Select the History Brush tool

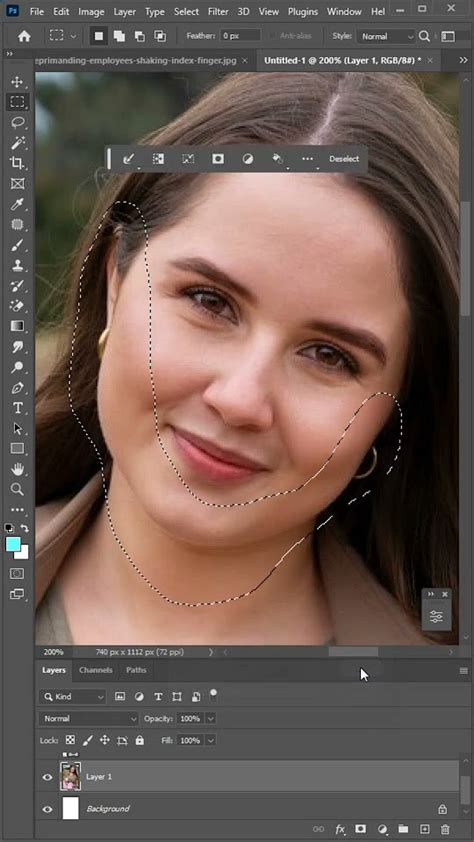click(17, 286)
